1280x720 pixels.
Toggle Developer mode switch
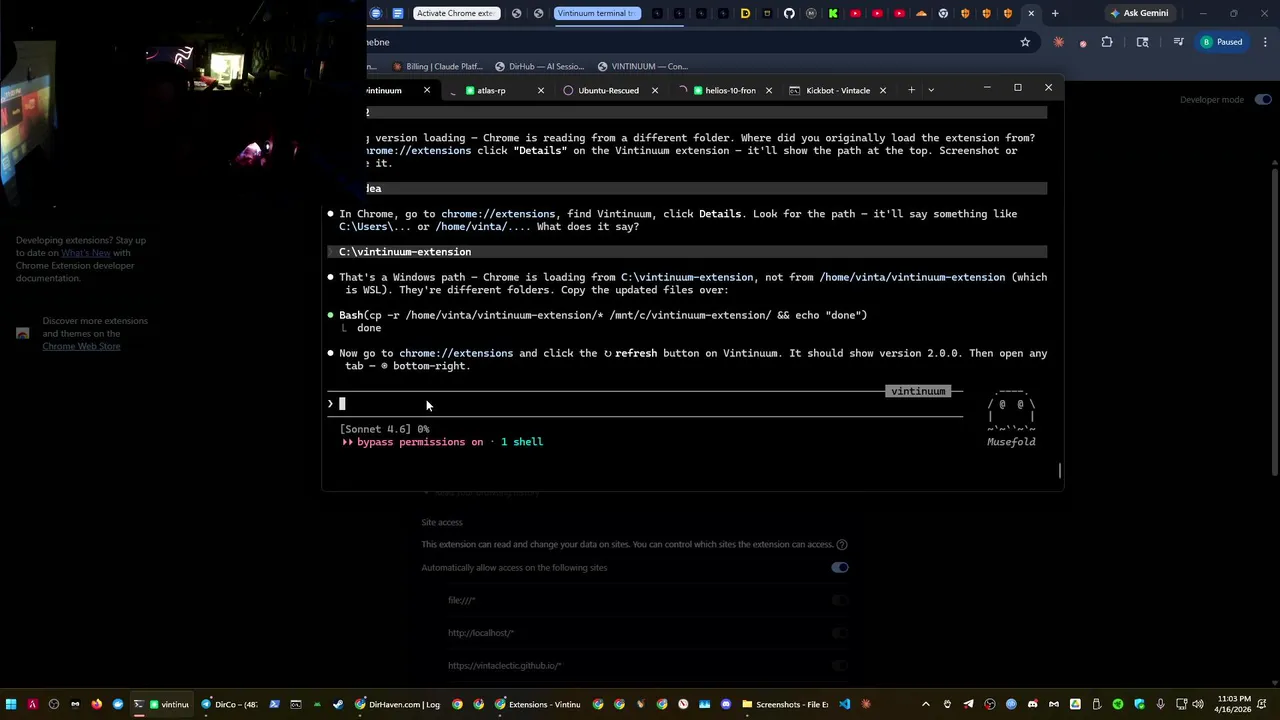click(x=1263, y=99)
